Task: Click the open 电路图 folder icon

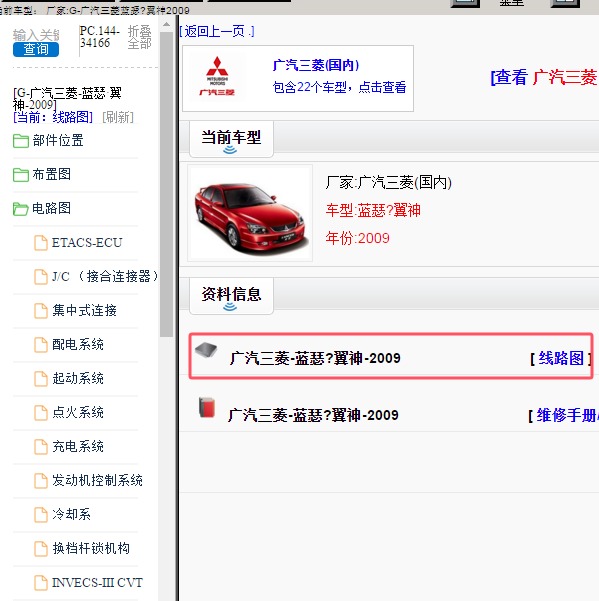Action: point(21,209)
